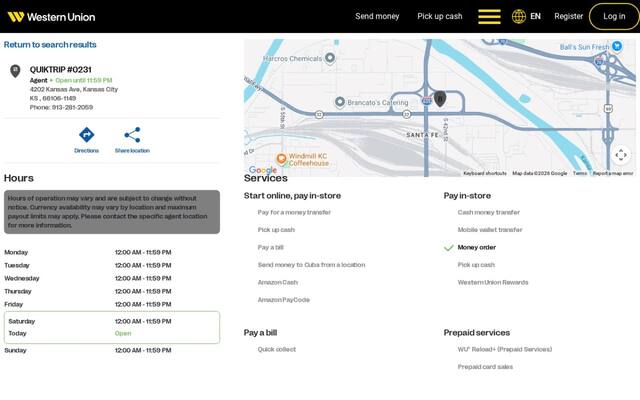Select the Send money nav item
640x400 pixels.
pos(377,16)
